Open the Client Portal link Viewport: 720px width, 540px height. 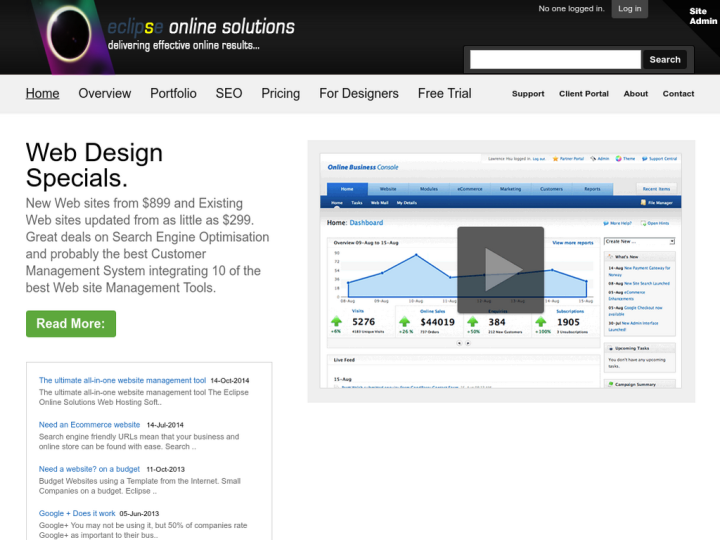click(584, 94)
